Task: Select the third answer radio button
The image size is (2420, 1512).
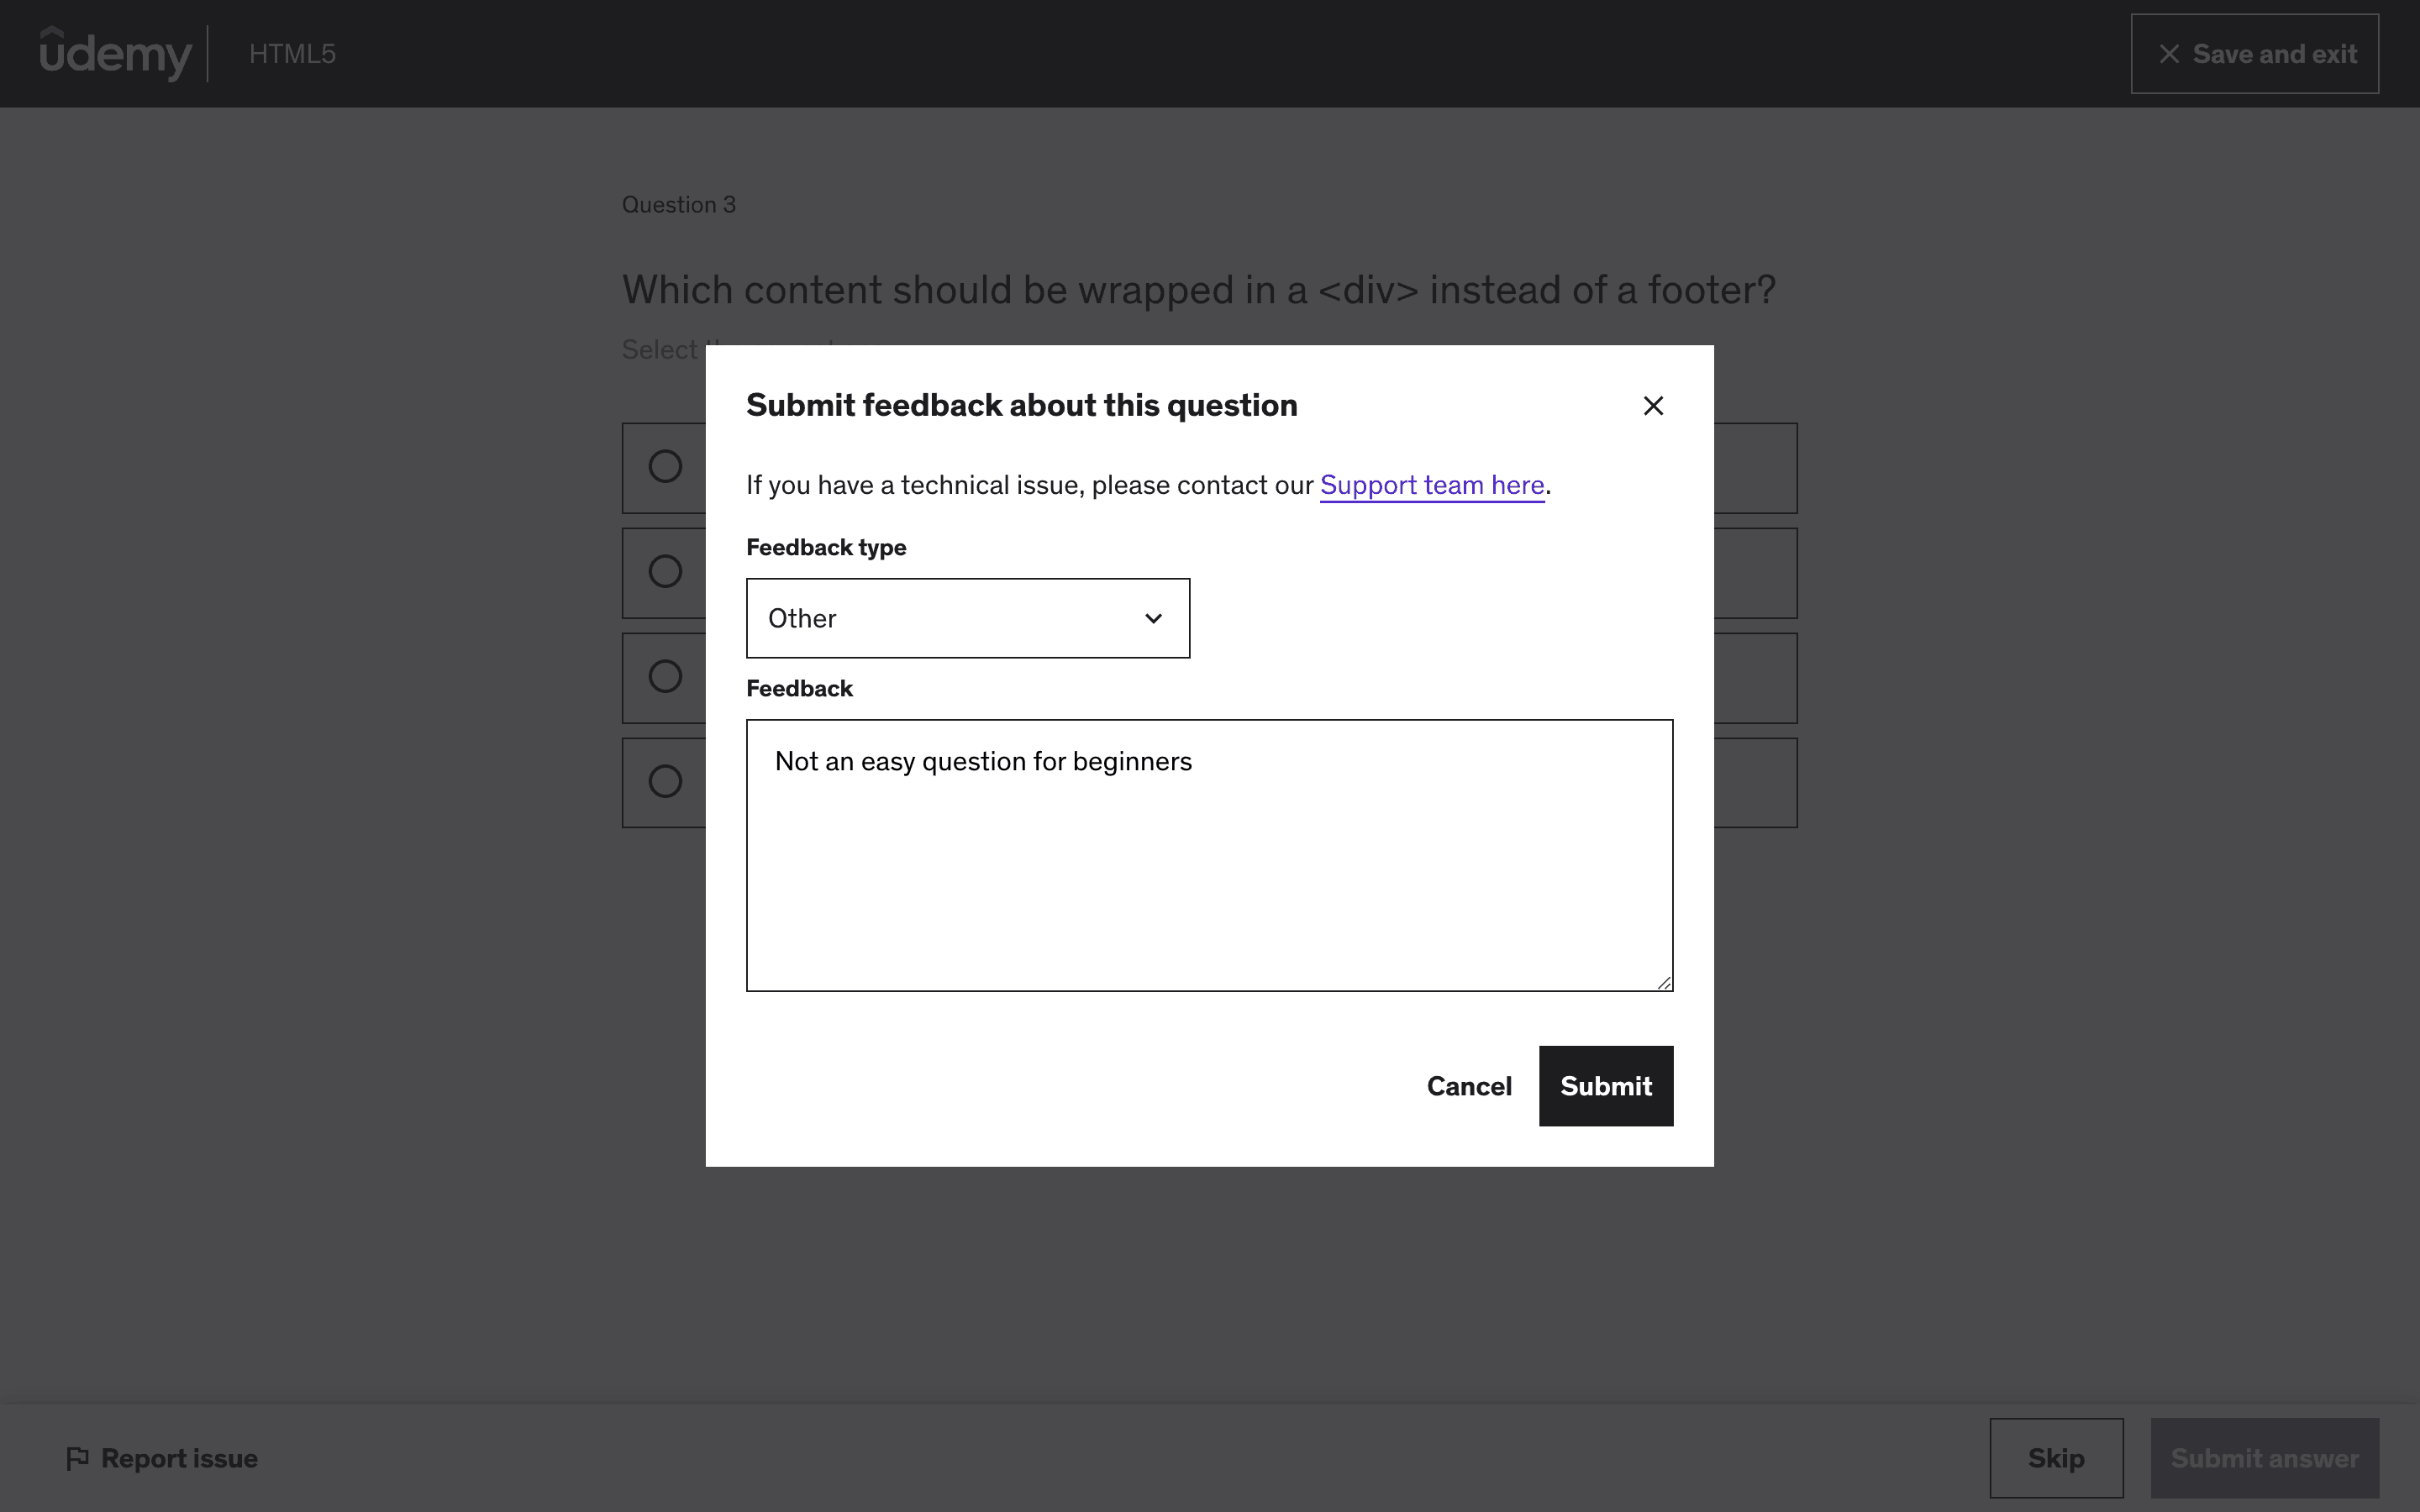Action: (665, 677)
